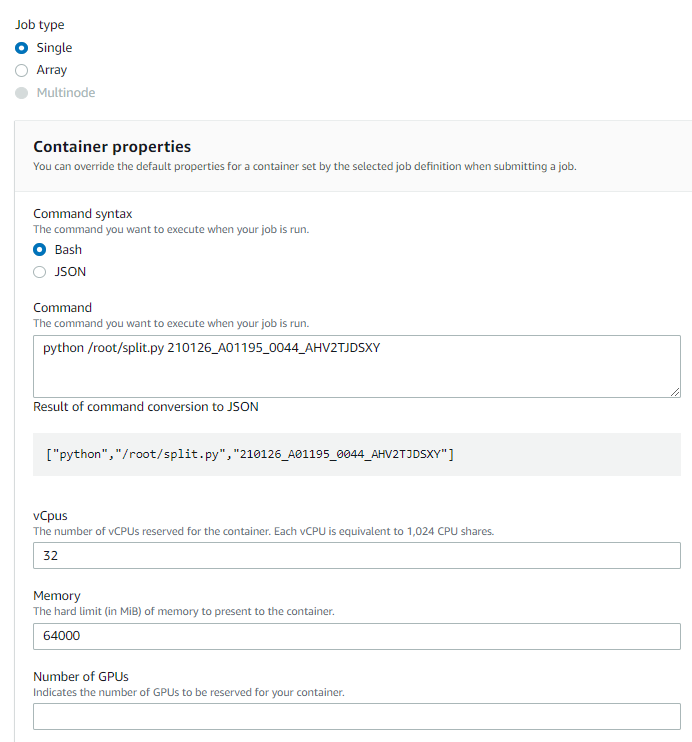Image resolution: width=692 pixels, height=742 pixels.
Task: Click the Command textarea resize handle
Action: pos(675,392)
